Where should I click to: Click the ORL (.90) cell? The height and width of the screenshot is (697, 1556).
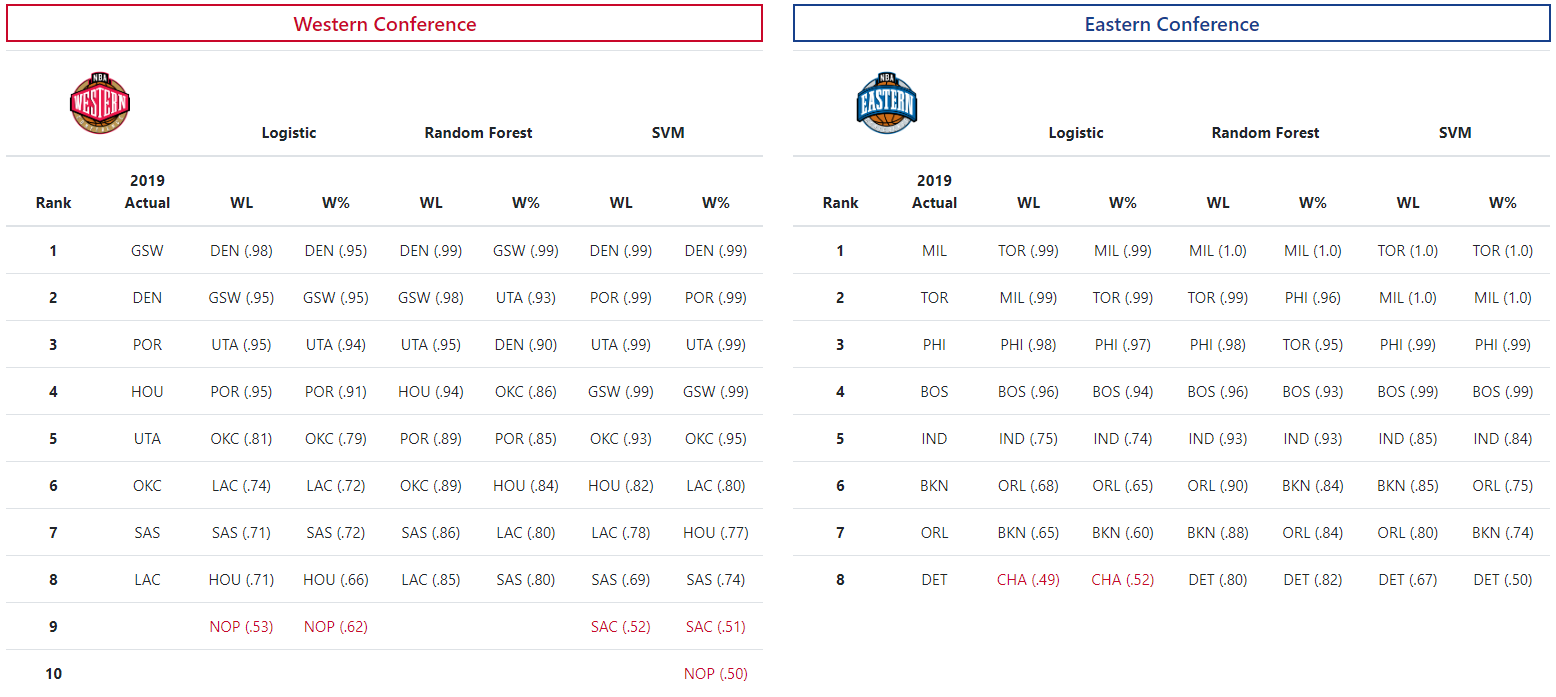pos(1218,486)
